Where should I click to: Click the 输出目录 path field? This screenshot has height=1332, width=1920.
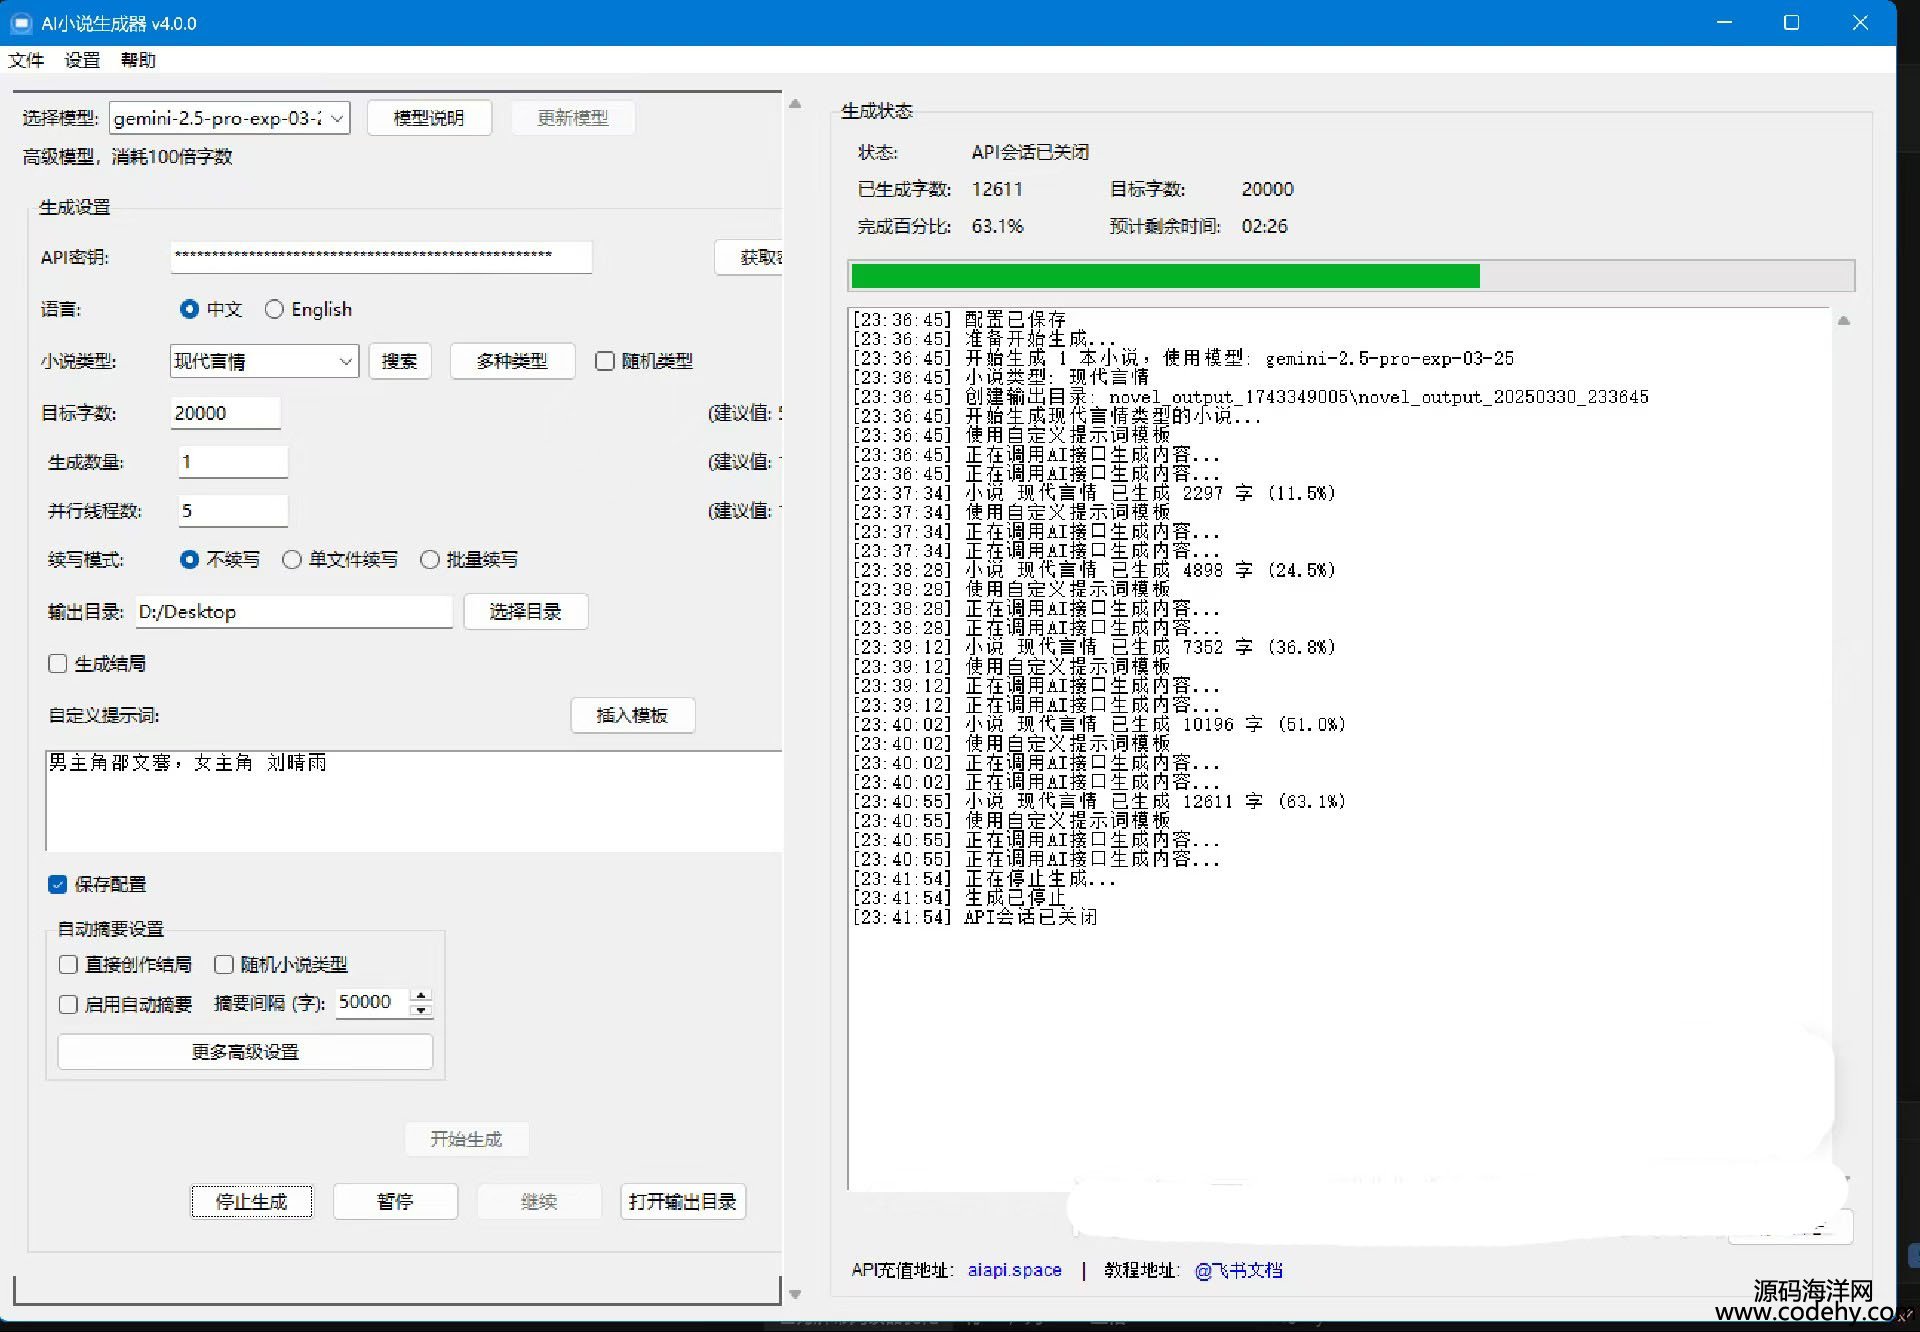coord(294,612)
